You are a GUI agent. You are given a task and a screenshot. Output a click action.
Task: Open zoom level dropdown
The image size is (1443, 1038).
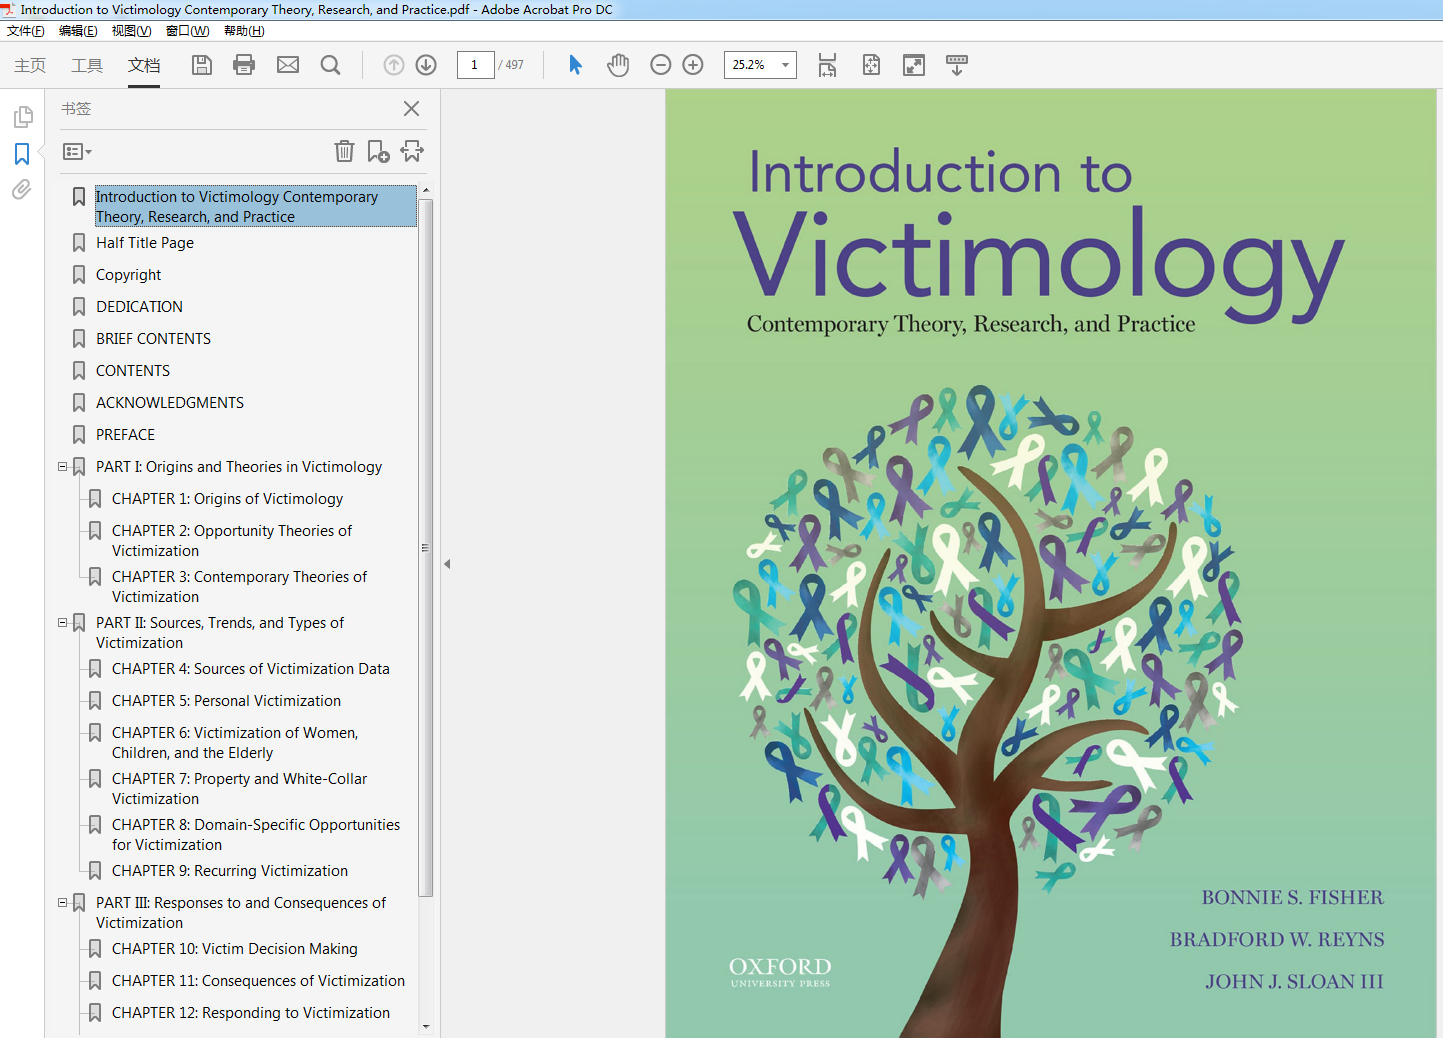tap(786, 65)
